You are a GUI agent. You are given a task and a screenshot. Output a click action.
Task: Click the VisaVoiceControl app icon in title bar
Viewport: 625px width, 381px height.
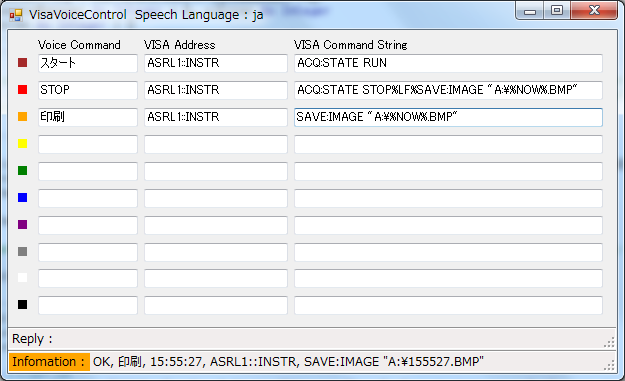pyautogui.click(x=16, y=15)
